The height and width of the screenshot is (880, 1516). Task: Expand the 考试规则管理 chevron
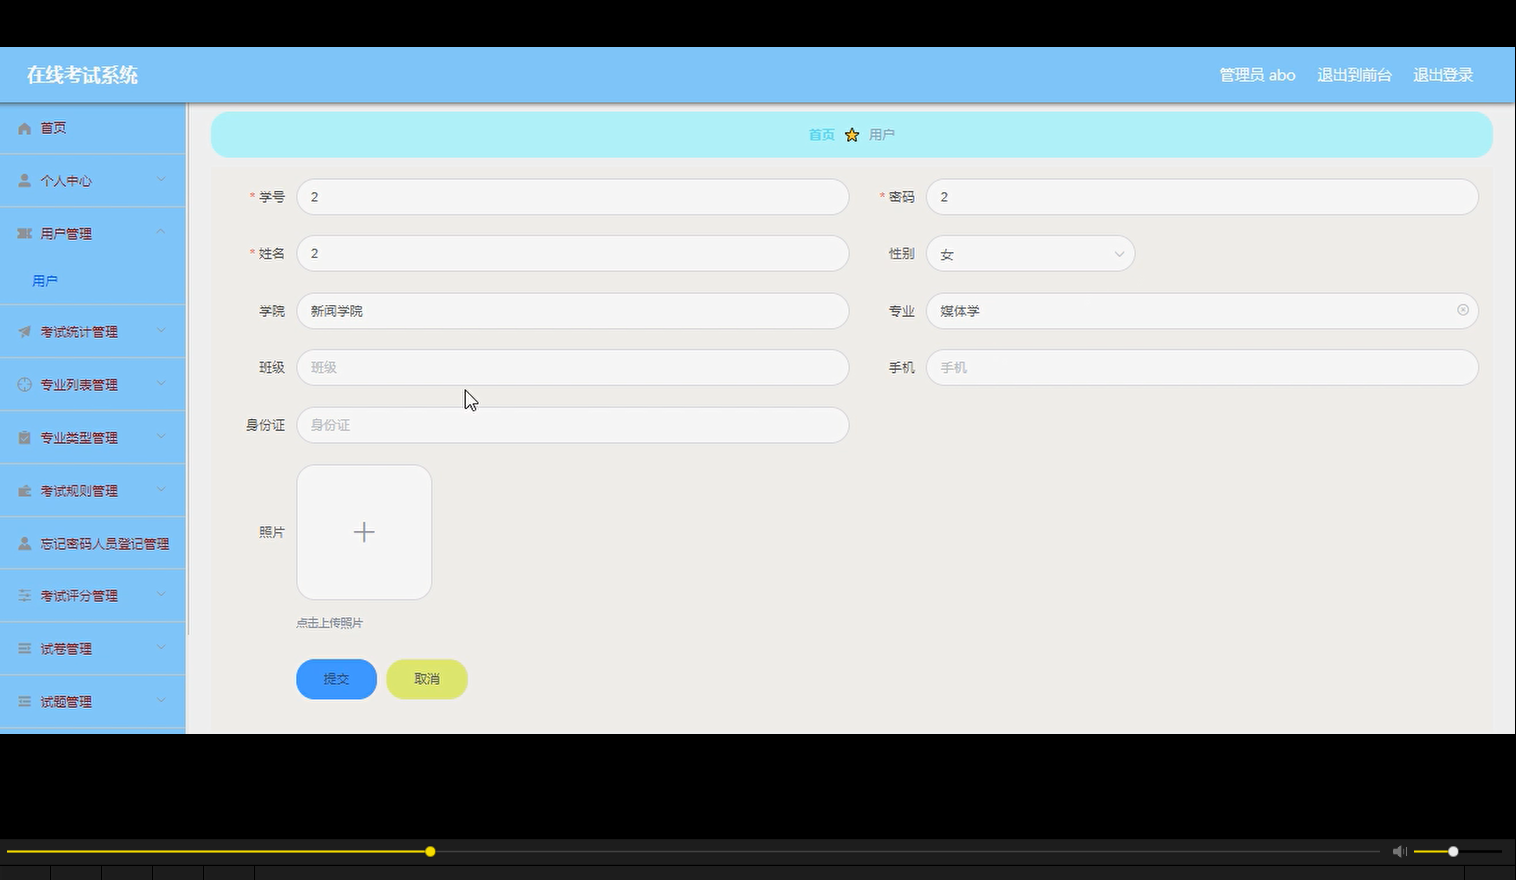click(161, 490)
